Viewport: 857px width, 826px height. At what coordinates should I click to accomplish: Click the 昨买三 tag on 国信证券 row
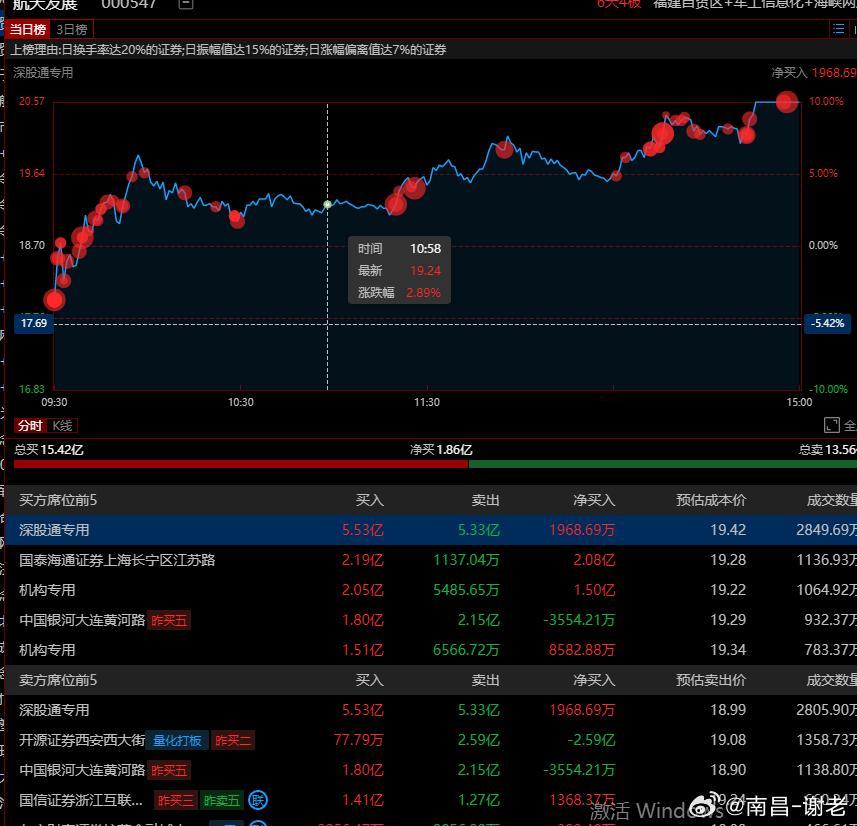(x=175, y=801)
